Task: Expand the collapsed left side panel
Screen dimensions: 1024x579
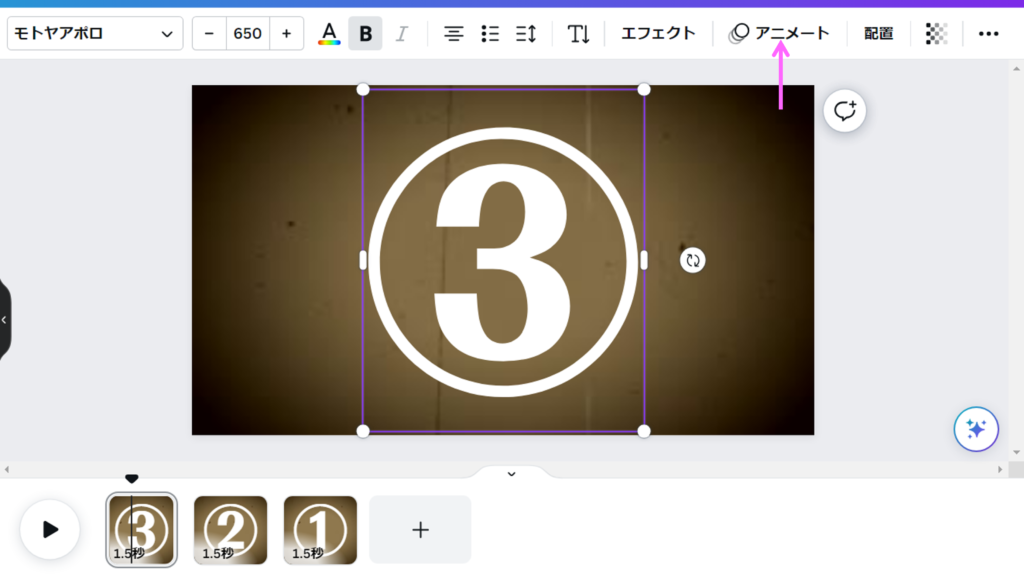Action: click(5, 320)
